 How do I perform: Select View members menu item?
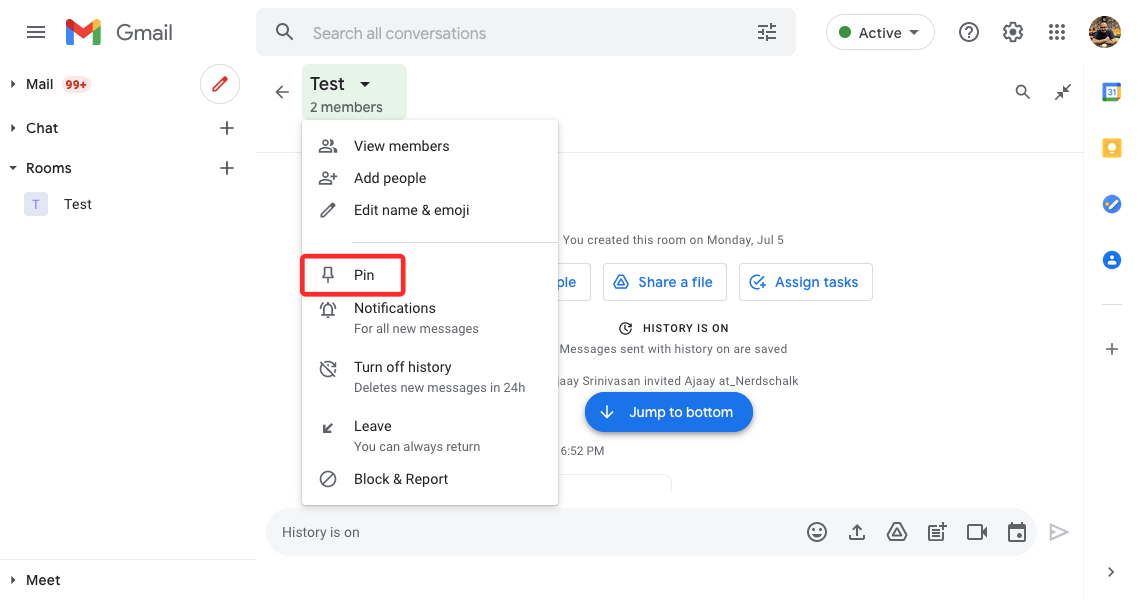tap(401, 146)
